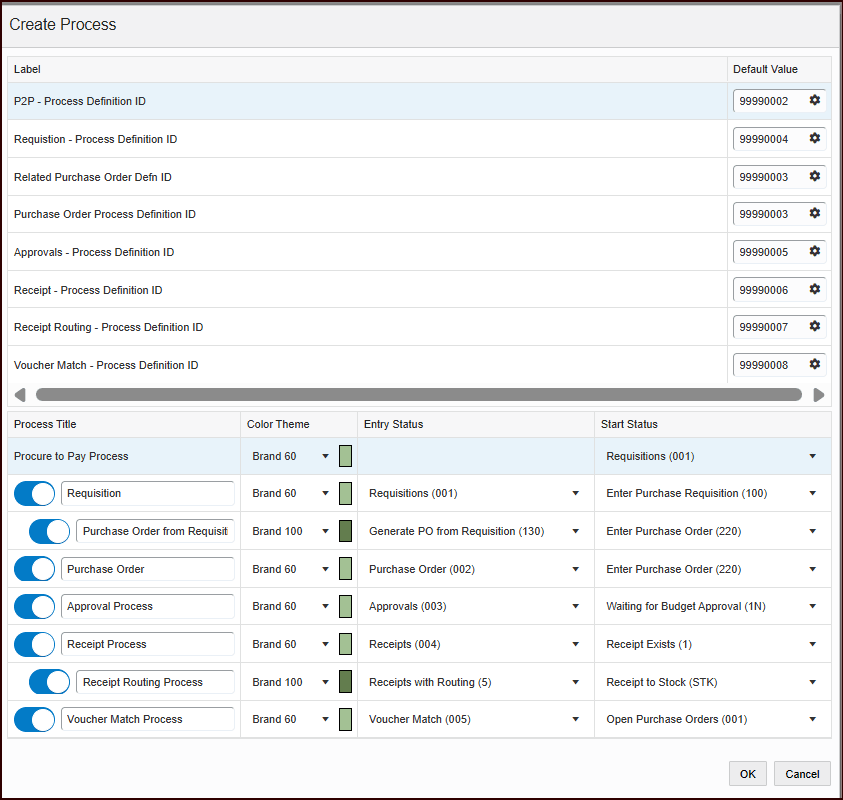Open lookup for Purchase Order Process Definition ID
Viewport: 843px width, 800px height.
coord(815,214)
